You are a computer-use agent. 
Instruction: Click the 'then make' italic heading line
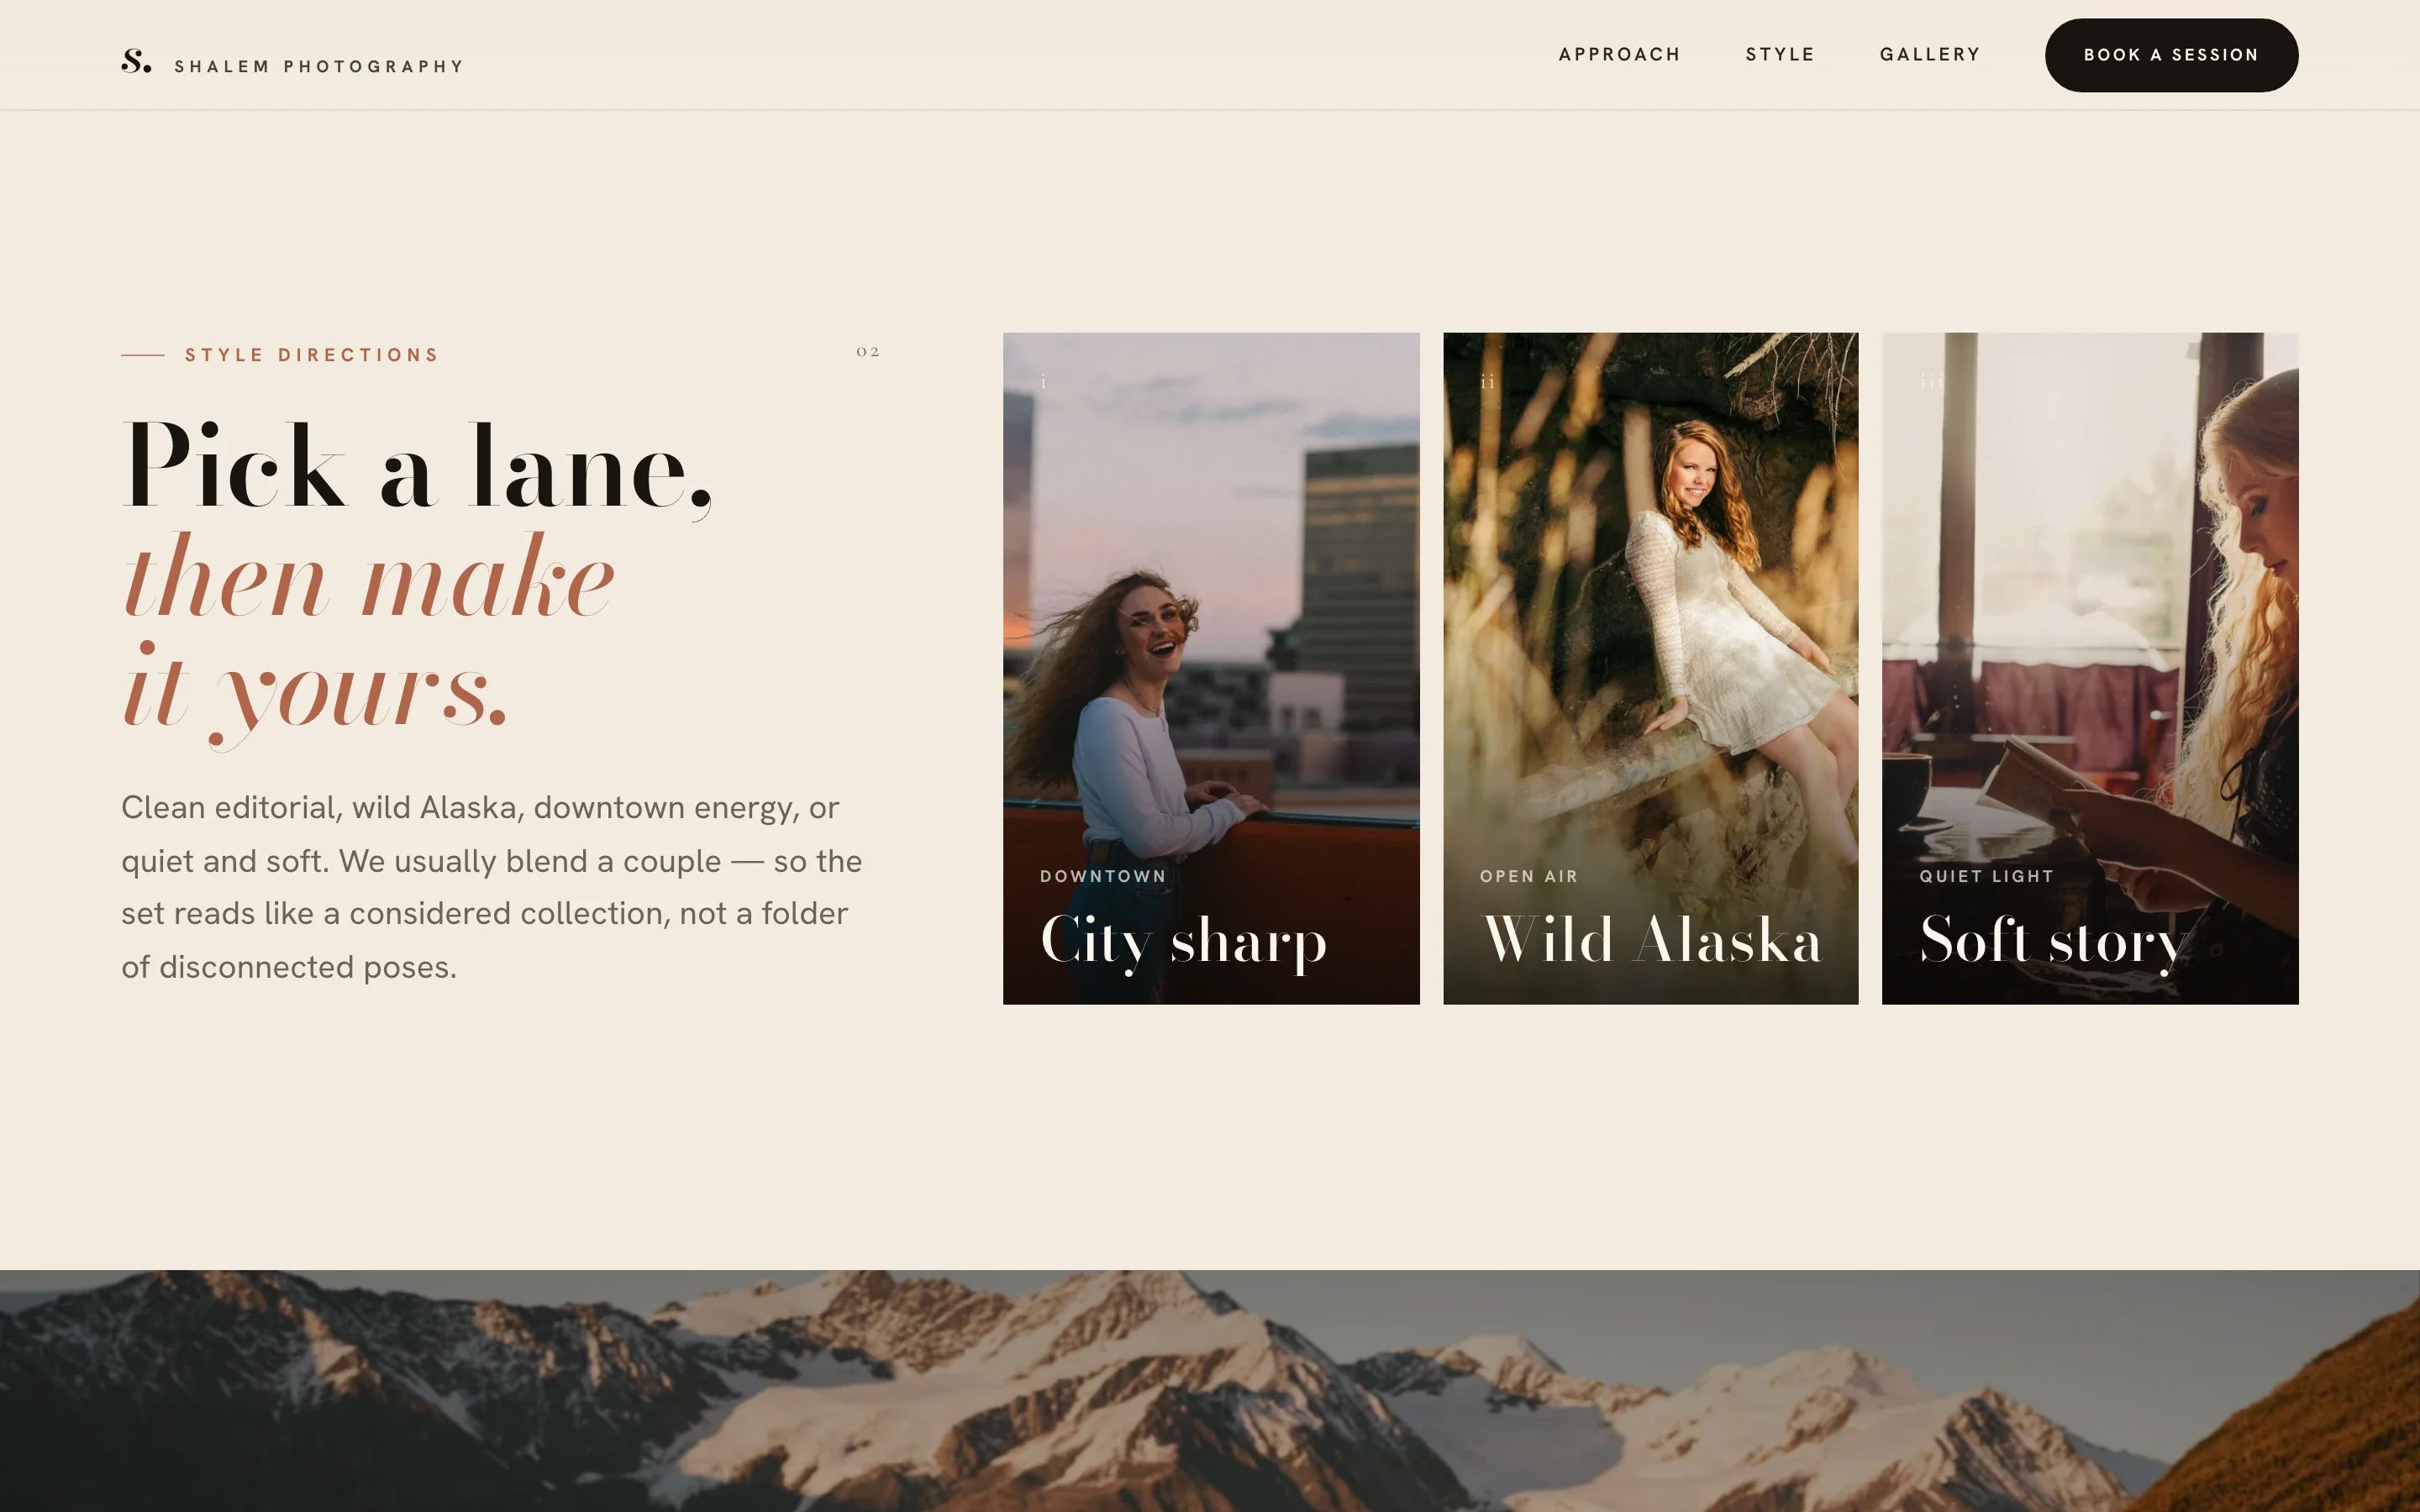tap(368, 577)
